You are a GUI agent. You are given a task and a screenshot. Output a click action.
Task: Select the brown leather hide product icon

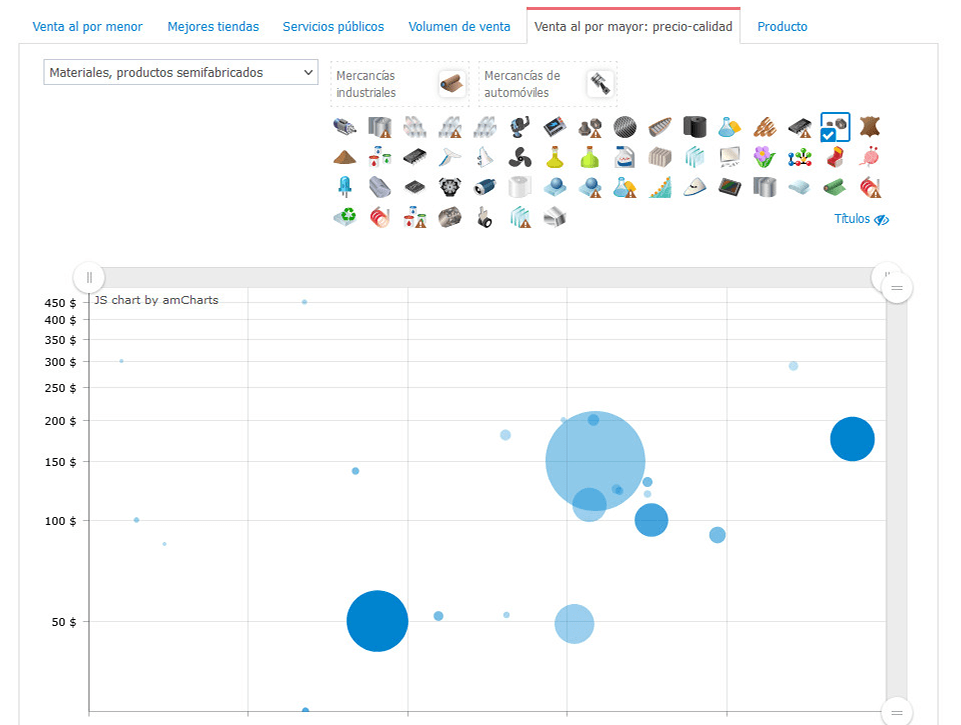(870, 127)
